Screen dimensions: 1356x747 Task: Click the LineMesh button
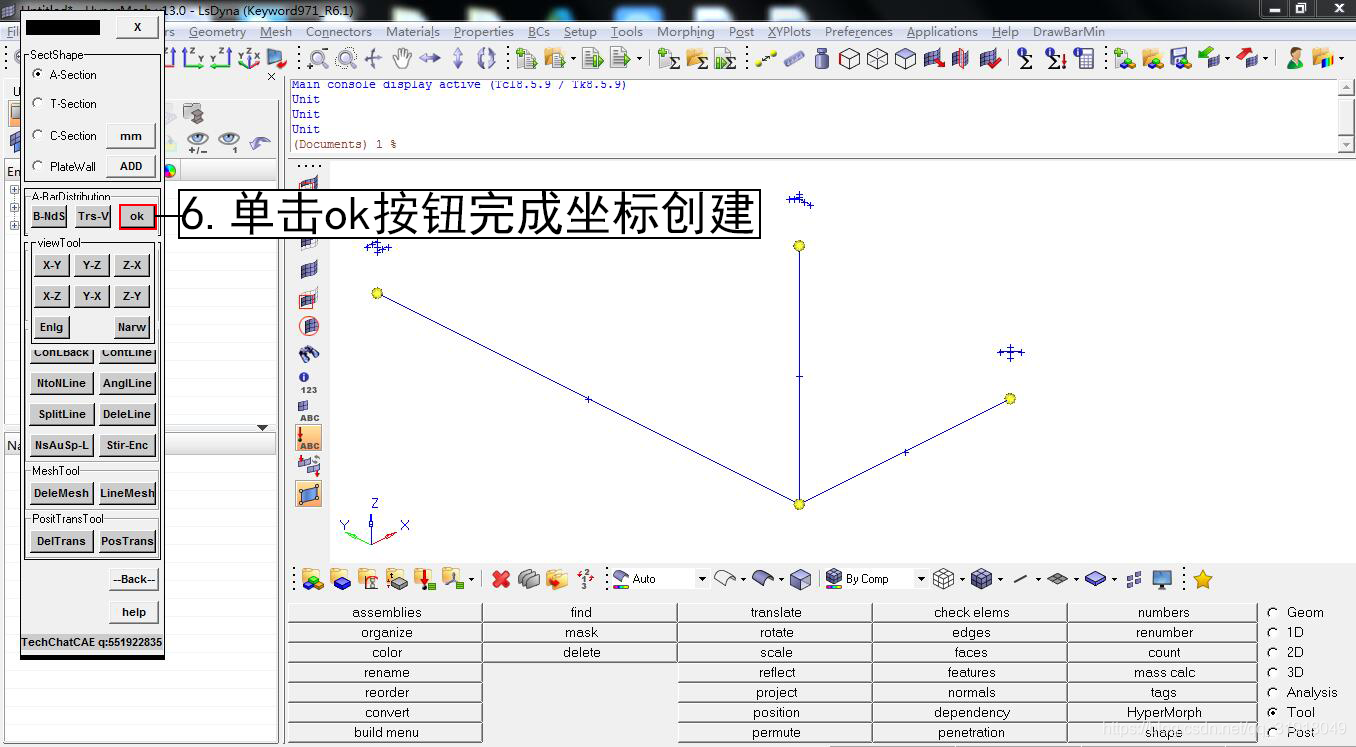click(x=127, y=493)
